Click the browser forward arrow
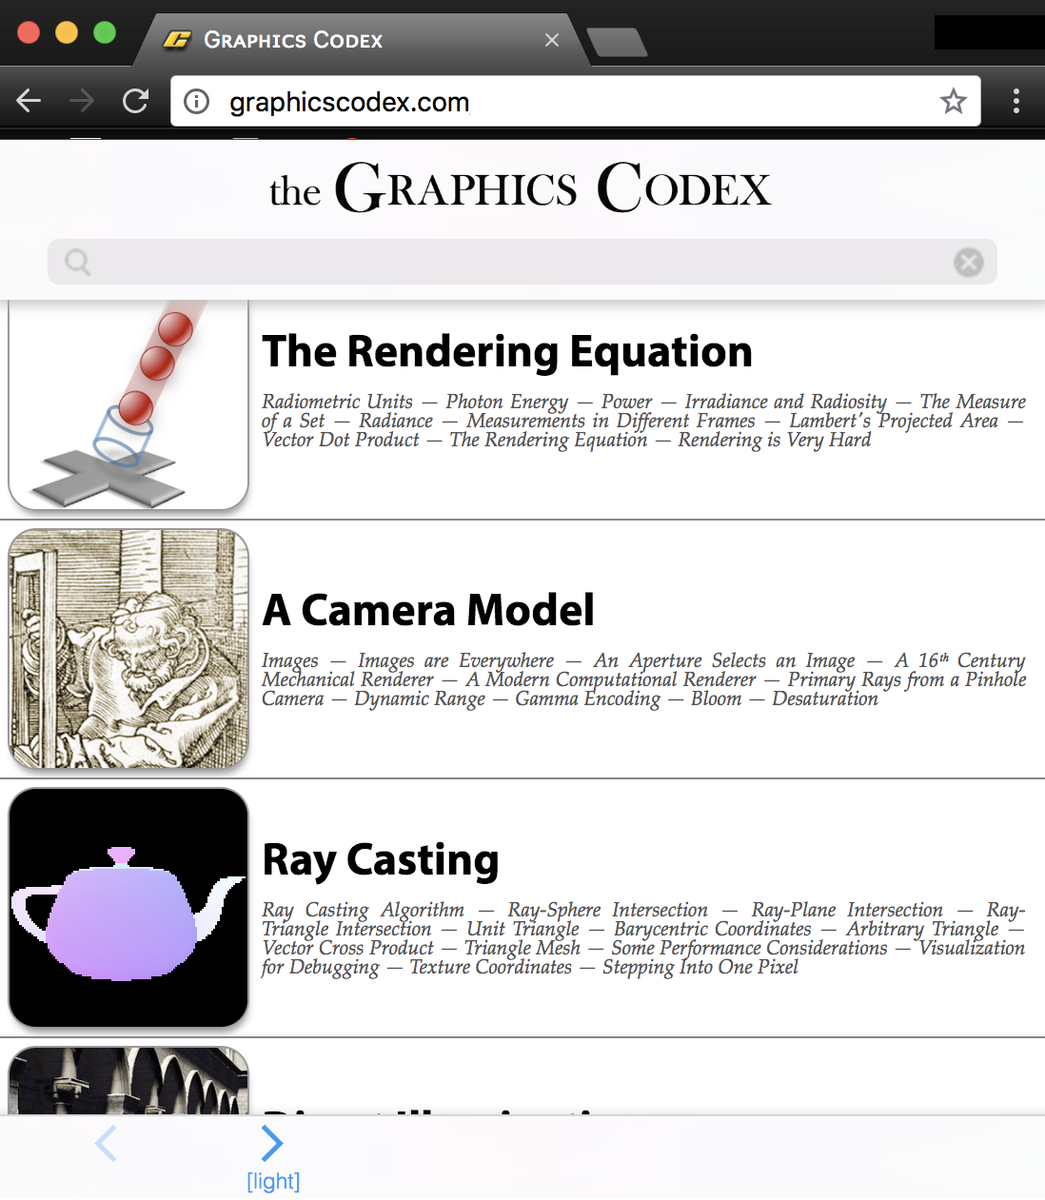Viewport: 1045px width, 1200px height. [82, 101]
